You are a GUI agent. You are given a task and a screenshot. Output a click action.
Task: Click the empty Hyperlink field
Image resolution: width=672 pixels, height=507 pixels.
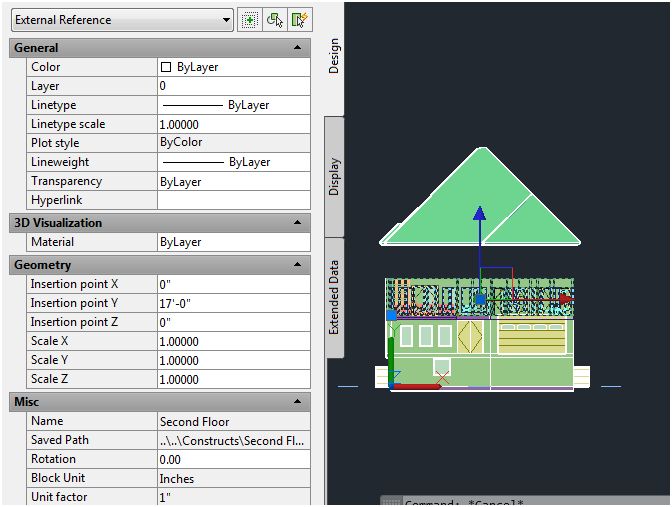234,200
